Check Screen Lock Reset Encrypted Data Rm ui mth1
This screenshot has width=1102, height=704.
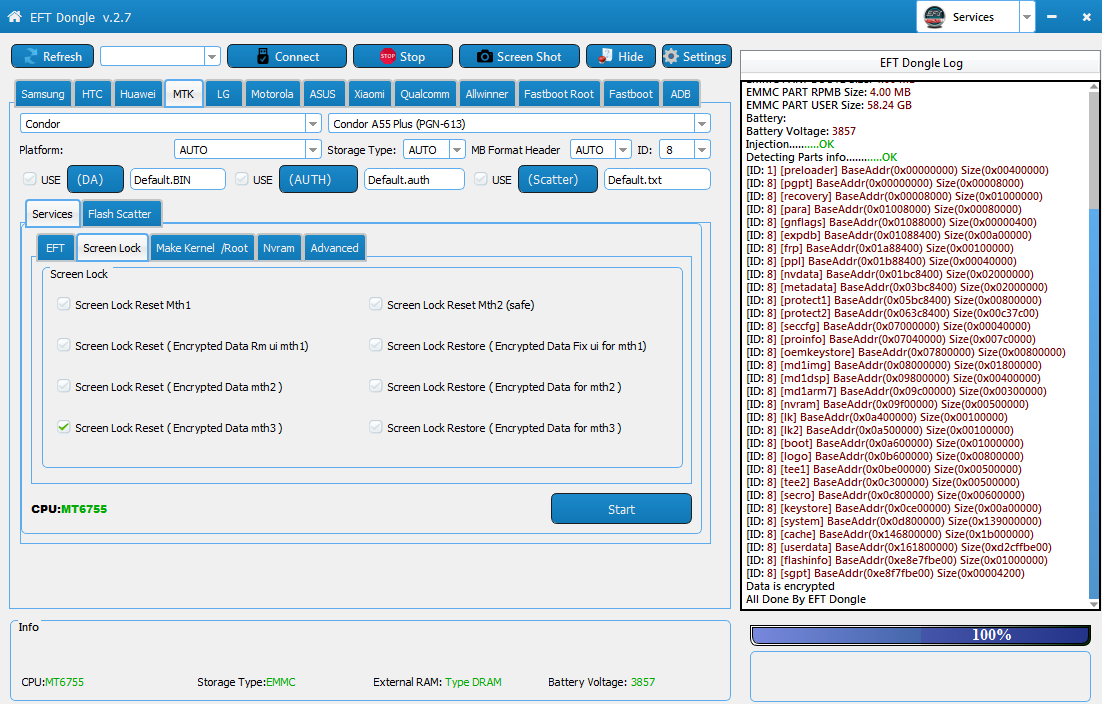click(x=64, y=345)
